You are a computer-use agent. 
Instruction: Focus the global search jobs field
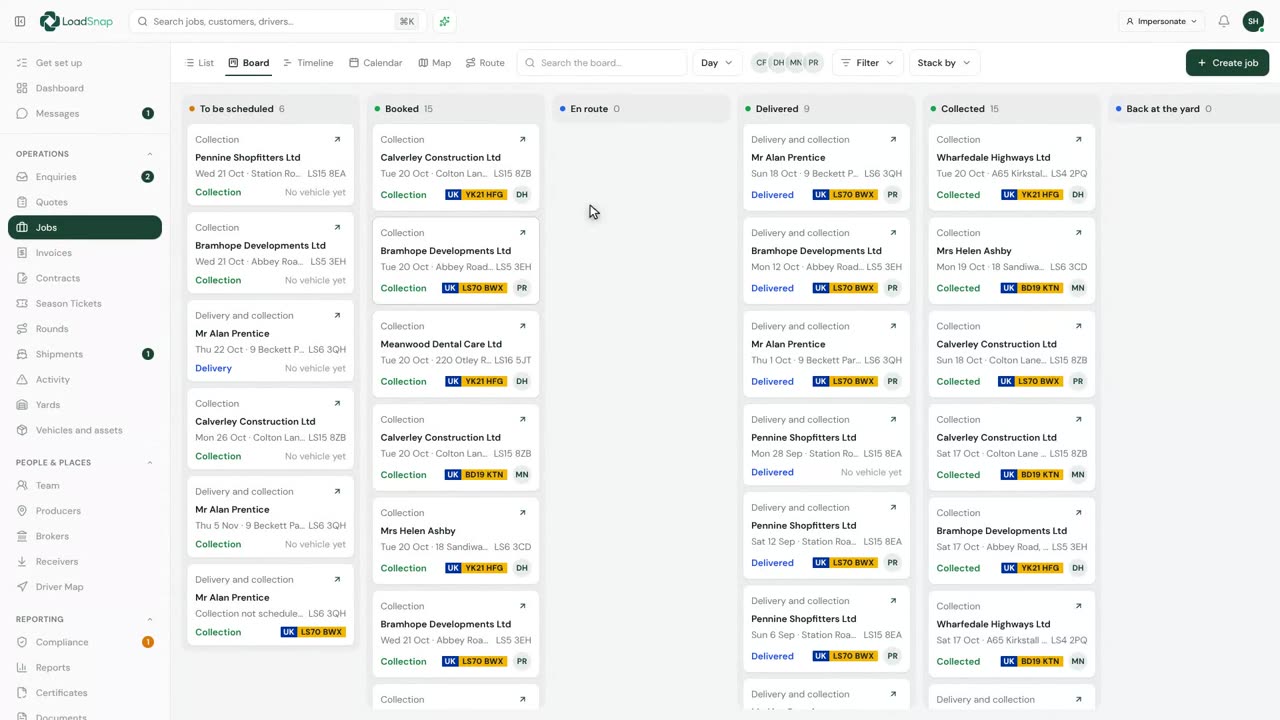click(278, 21)
